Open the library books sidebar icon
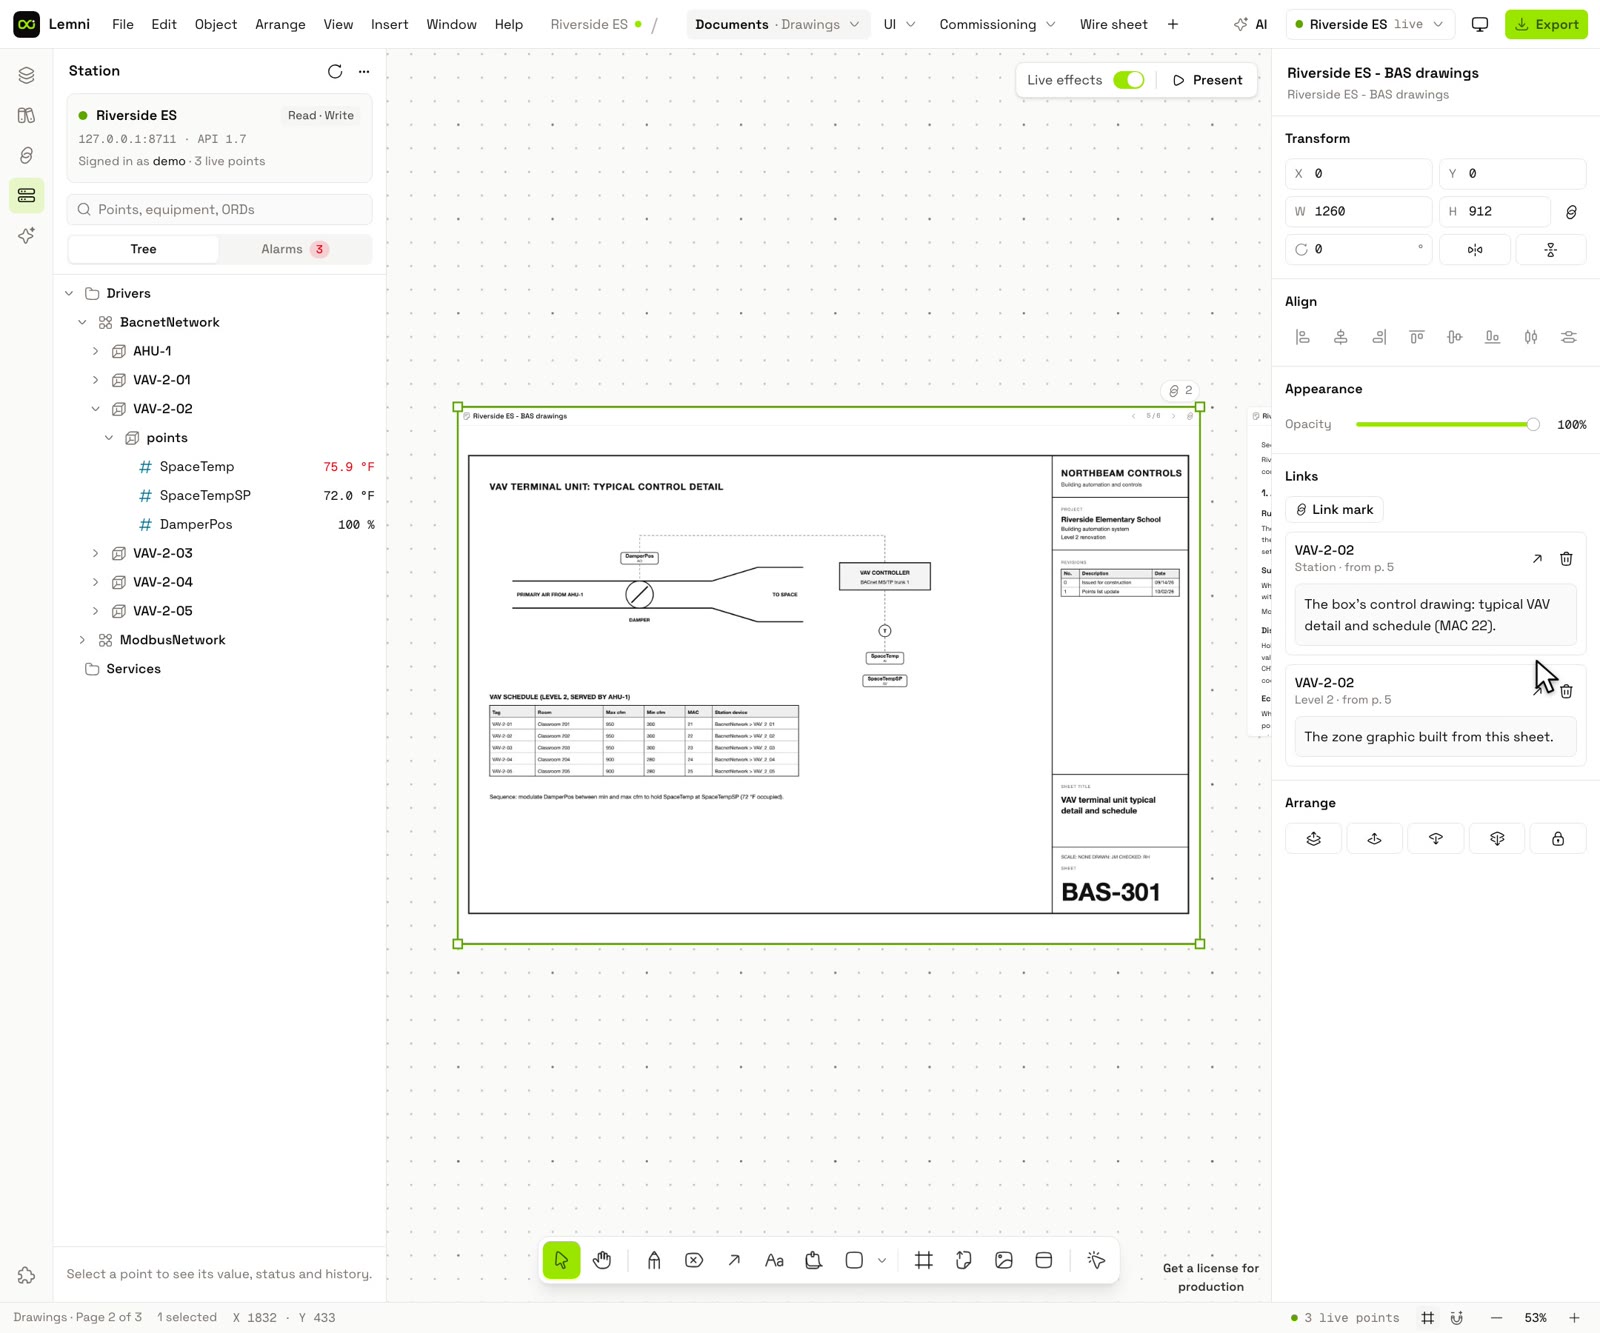The width and height of the screenshot is (1600, 1333). [x=26, y=115]
